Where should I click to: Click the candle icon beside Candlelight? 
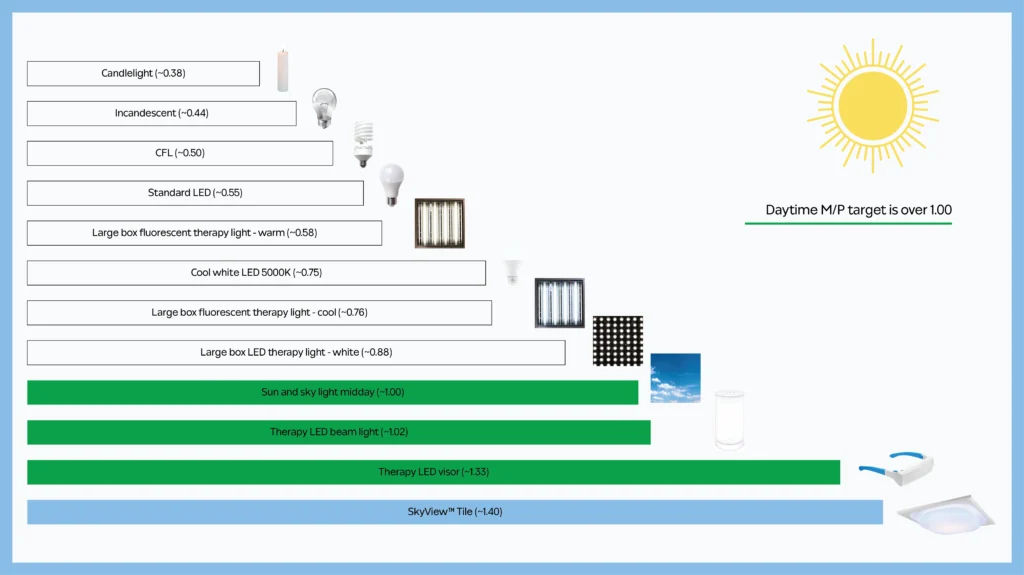(283, 71)
